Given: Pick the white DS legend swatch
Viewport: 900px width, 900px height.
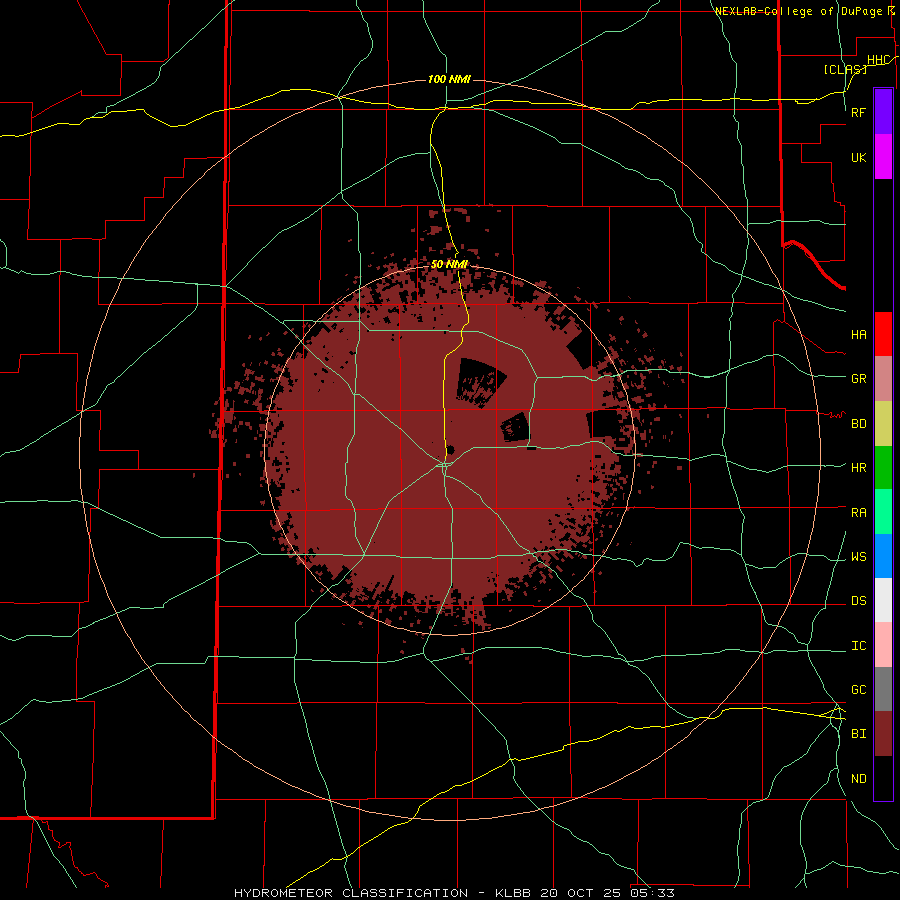Looking at the screenshot, I should coord(883,600).
